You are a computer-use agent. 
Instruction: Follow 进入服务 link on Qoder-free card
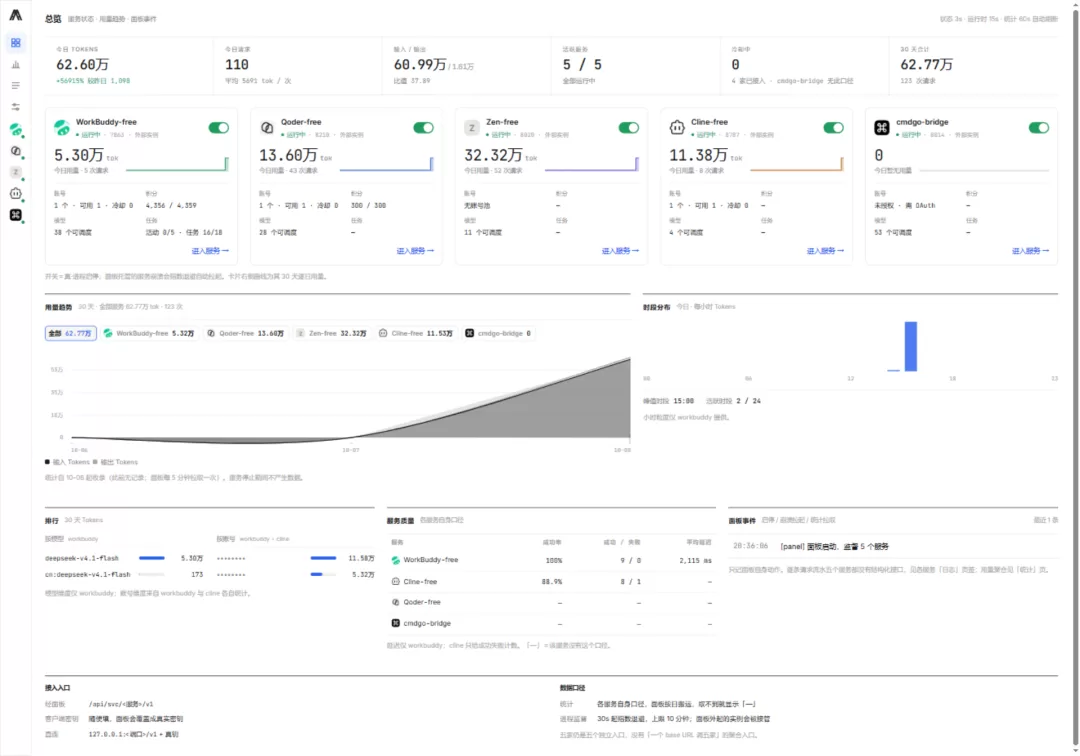tap(415, 251)
